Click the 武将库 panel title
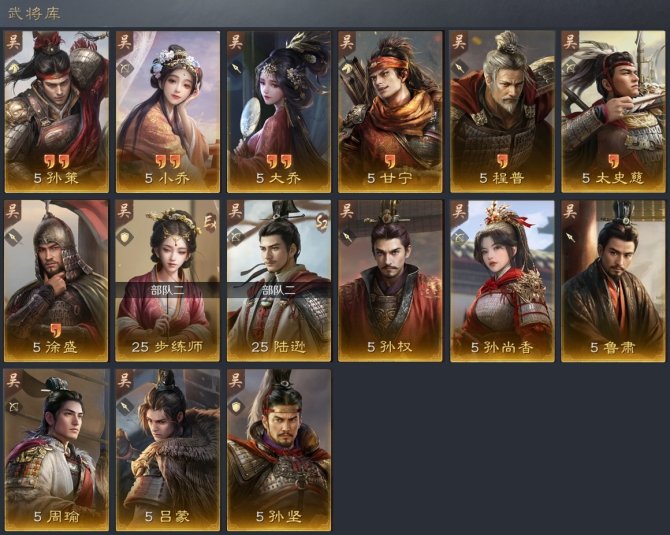 pos(34,13)
